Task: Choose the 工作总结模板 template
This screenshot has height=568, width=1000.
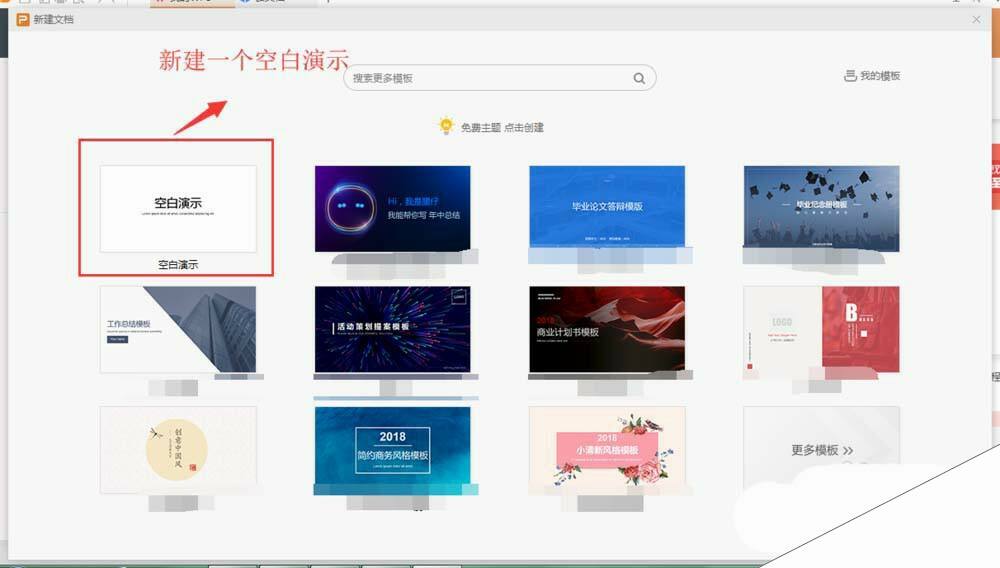Action: click(178, 329)
